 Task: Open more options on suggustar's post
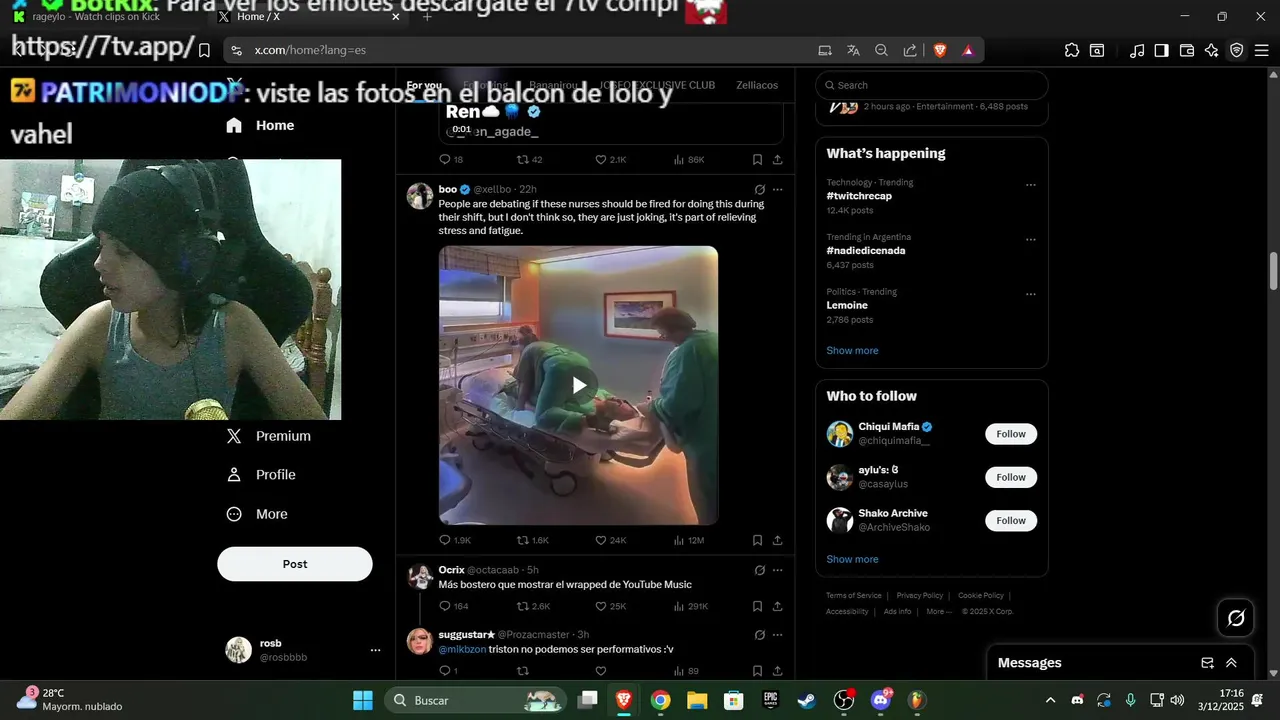(778, 634)
